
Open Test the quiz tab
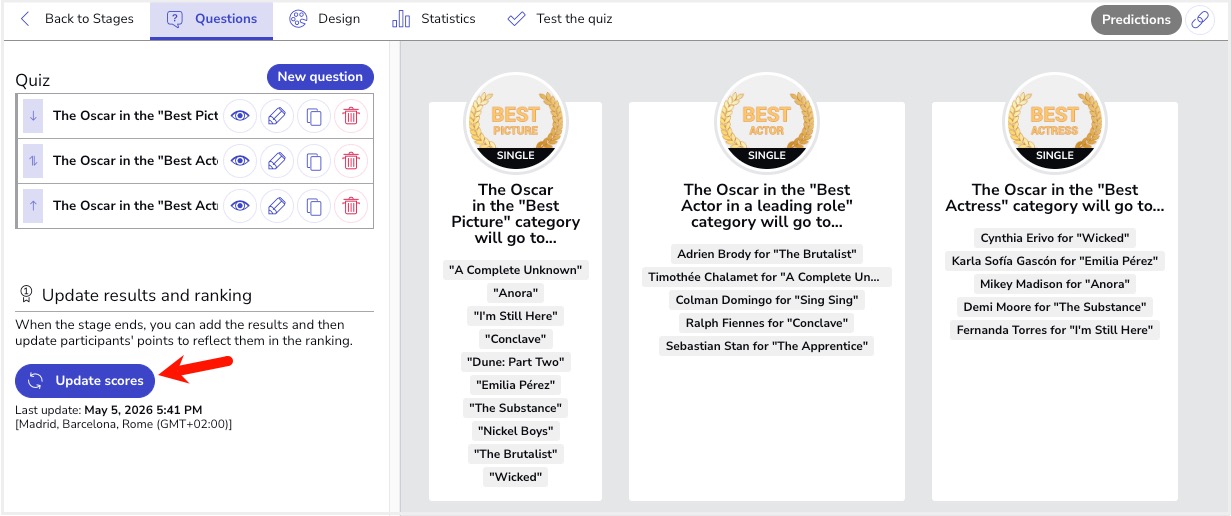pos(560,19)
